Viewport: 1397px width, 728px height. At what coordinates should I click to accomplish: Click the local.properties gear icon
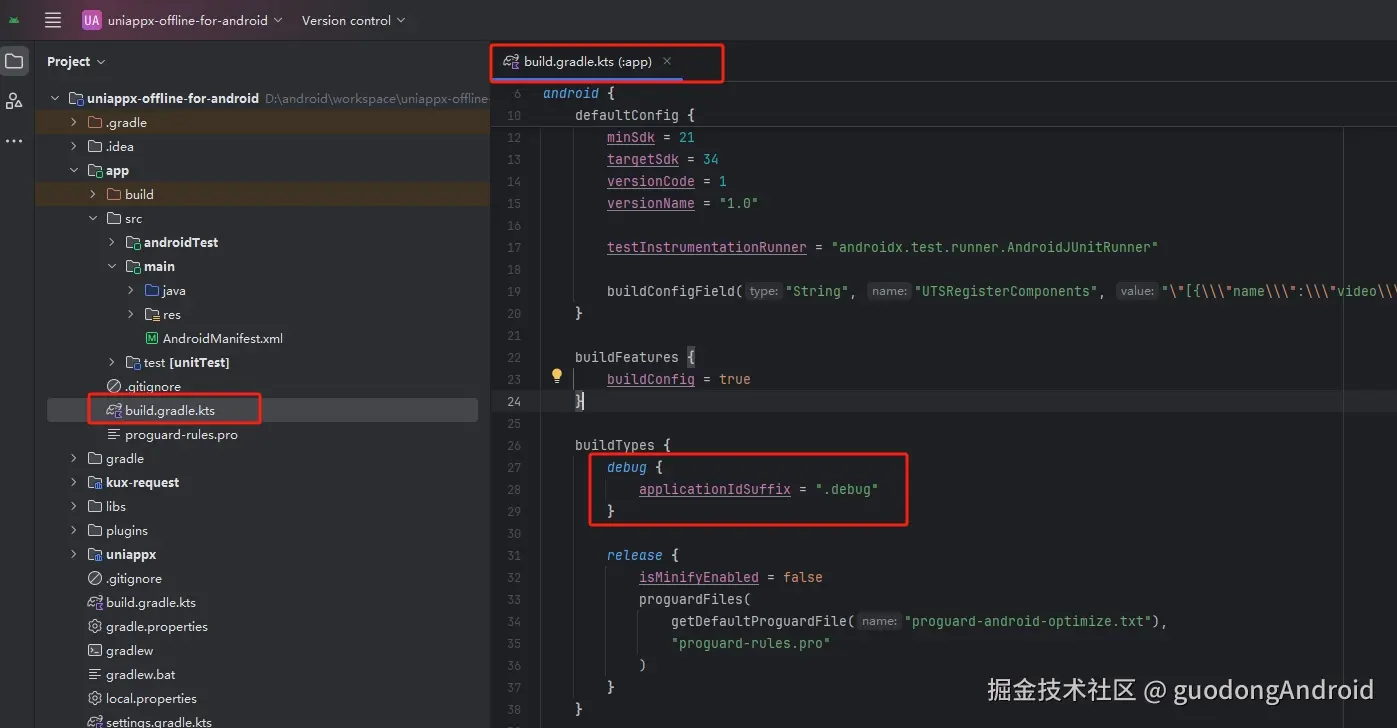[95, 698]
